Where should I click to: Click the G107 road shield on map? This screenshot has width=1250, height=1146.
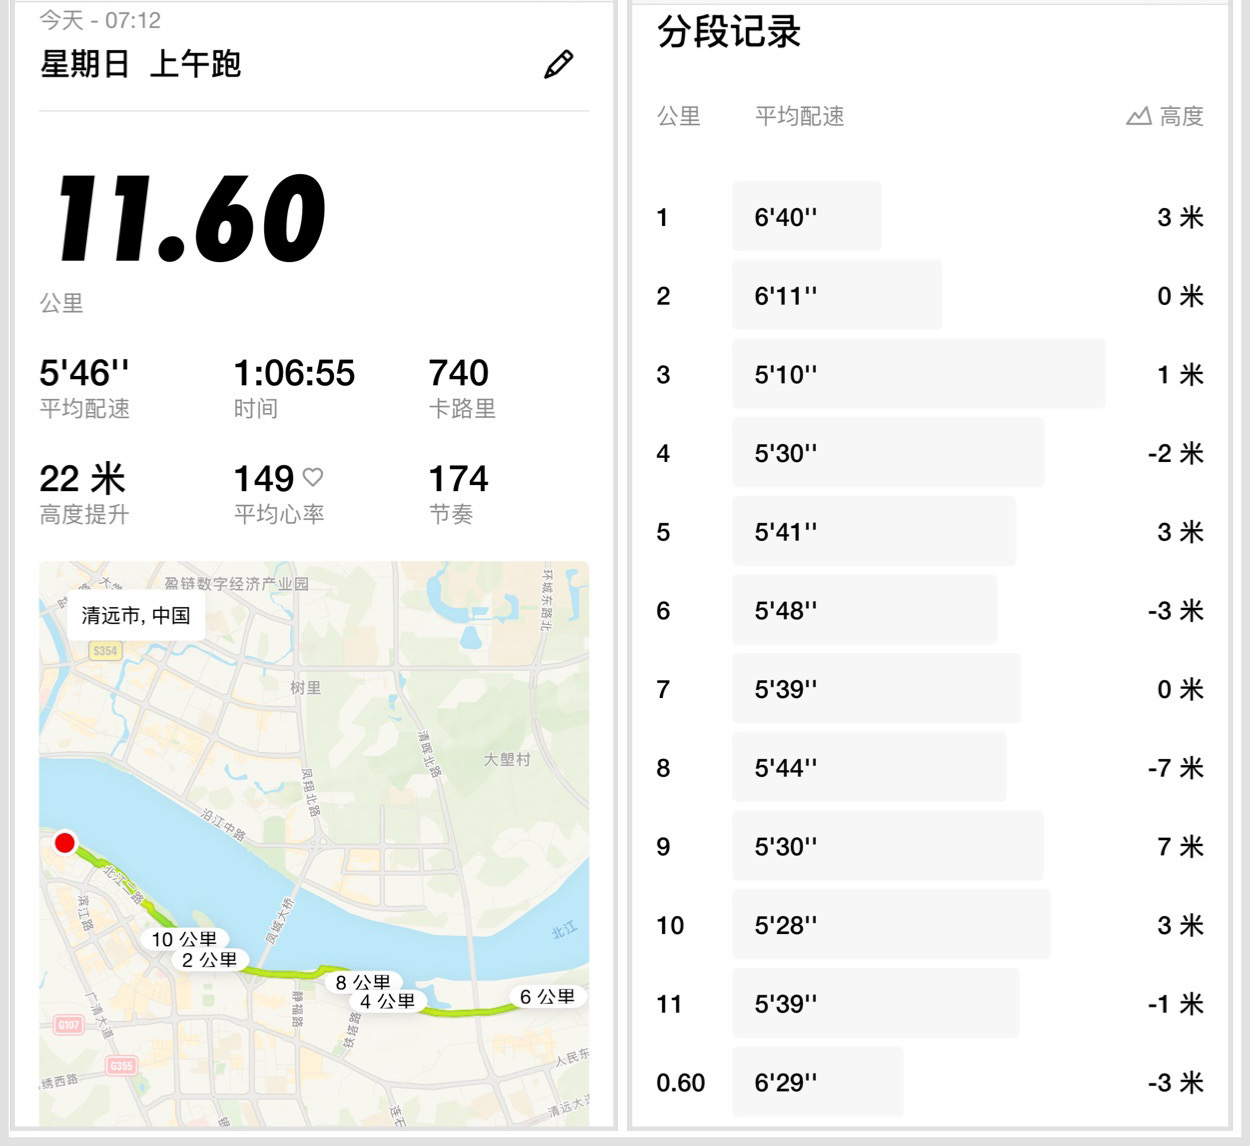pyautogui.click(x=68, y=1025)
